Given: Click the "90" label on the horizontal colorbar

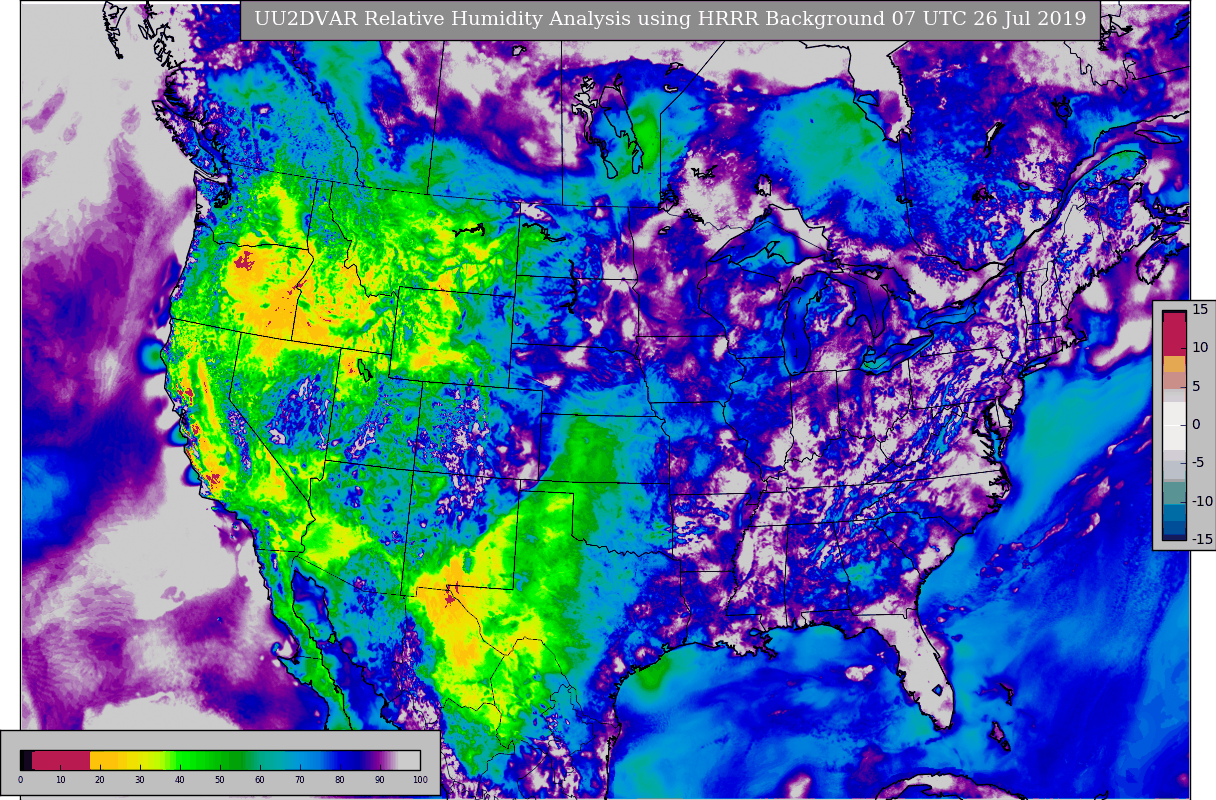Looking at the screenshot, I should pos(379,780).
